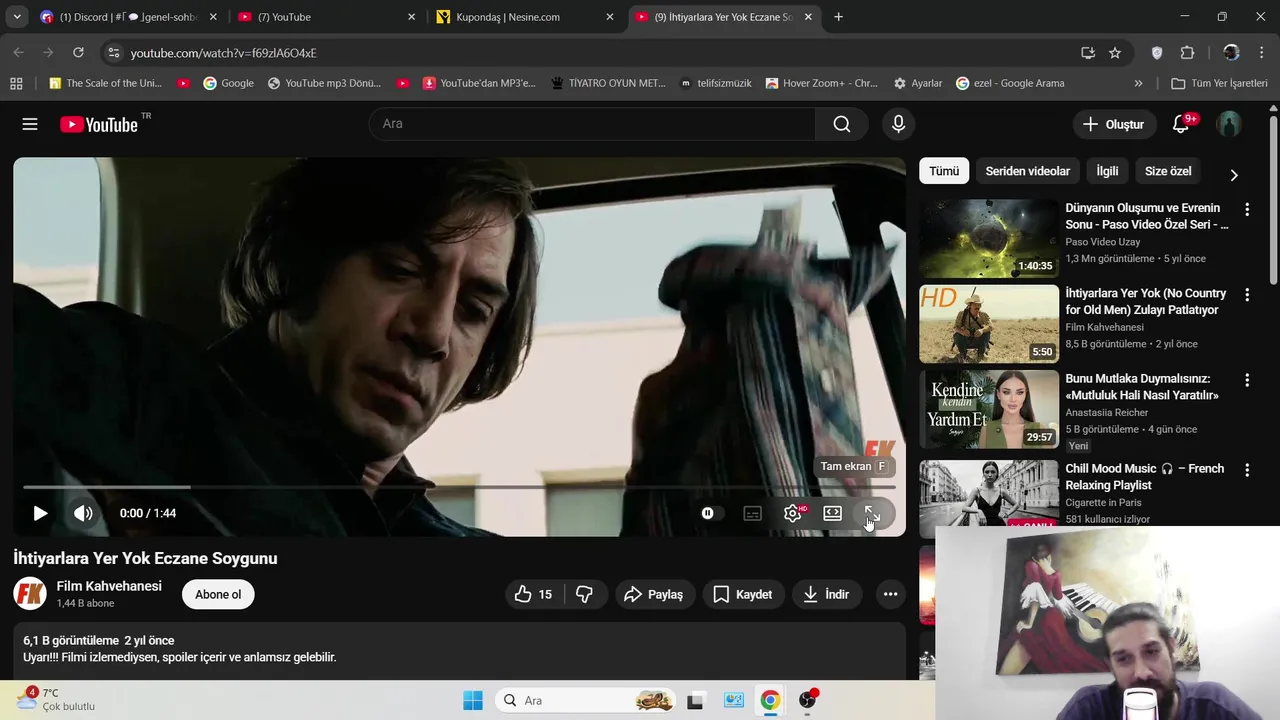Open options for Bunu Mutlaka Duymalısınız video
Screen dimensions: 1280x720
pos(1247,380)
